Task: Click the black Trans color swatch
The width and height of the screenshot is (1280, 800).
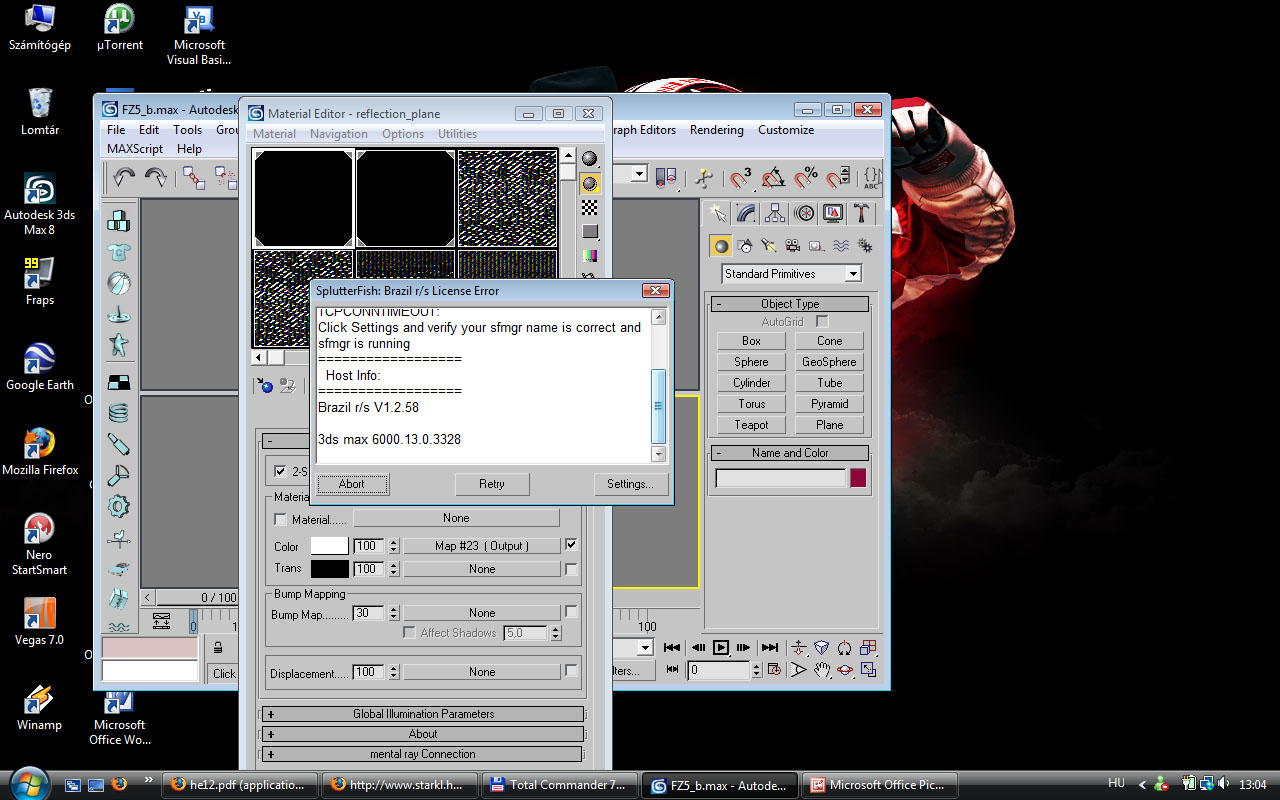Action: click(330, 569)
